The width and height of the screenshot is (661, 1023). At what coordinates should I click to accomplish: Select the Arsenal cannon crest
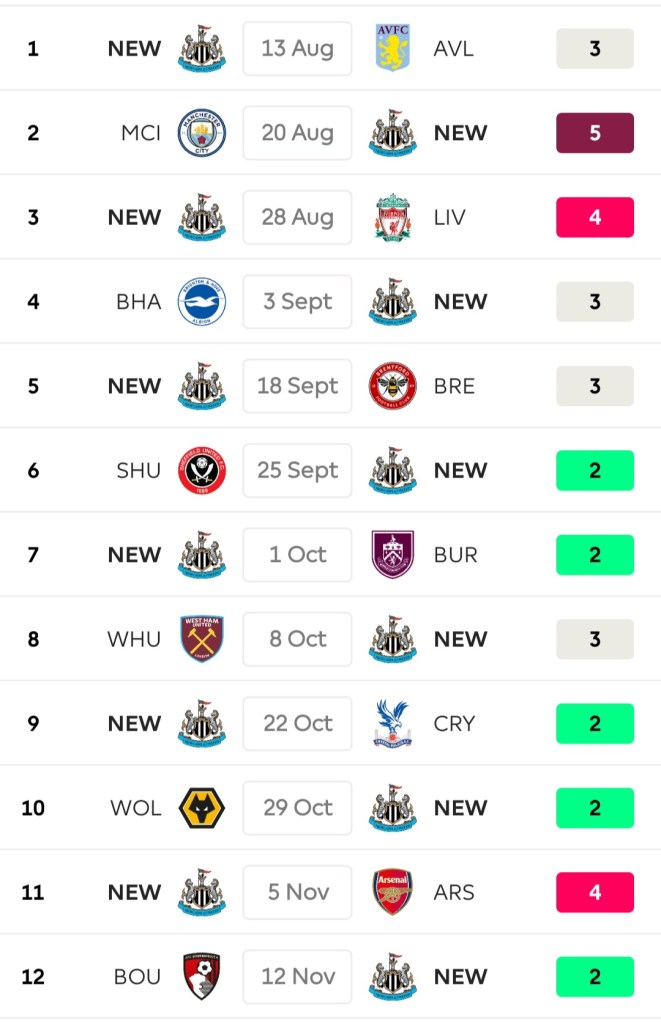click(392, 892)
